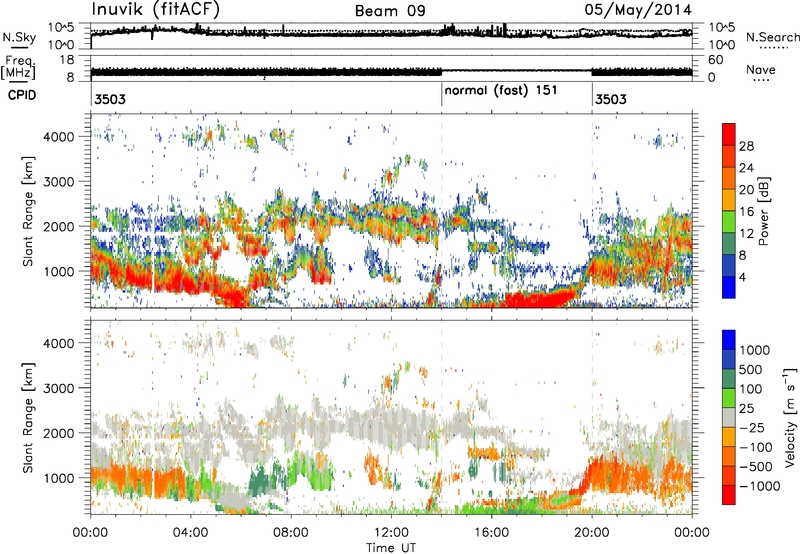Click the 'Beam 09' label
The width and height of the screenshot is (800, 554).
[390, 11]
